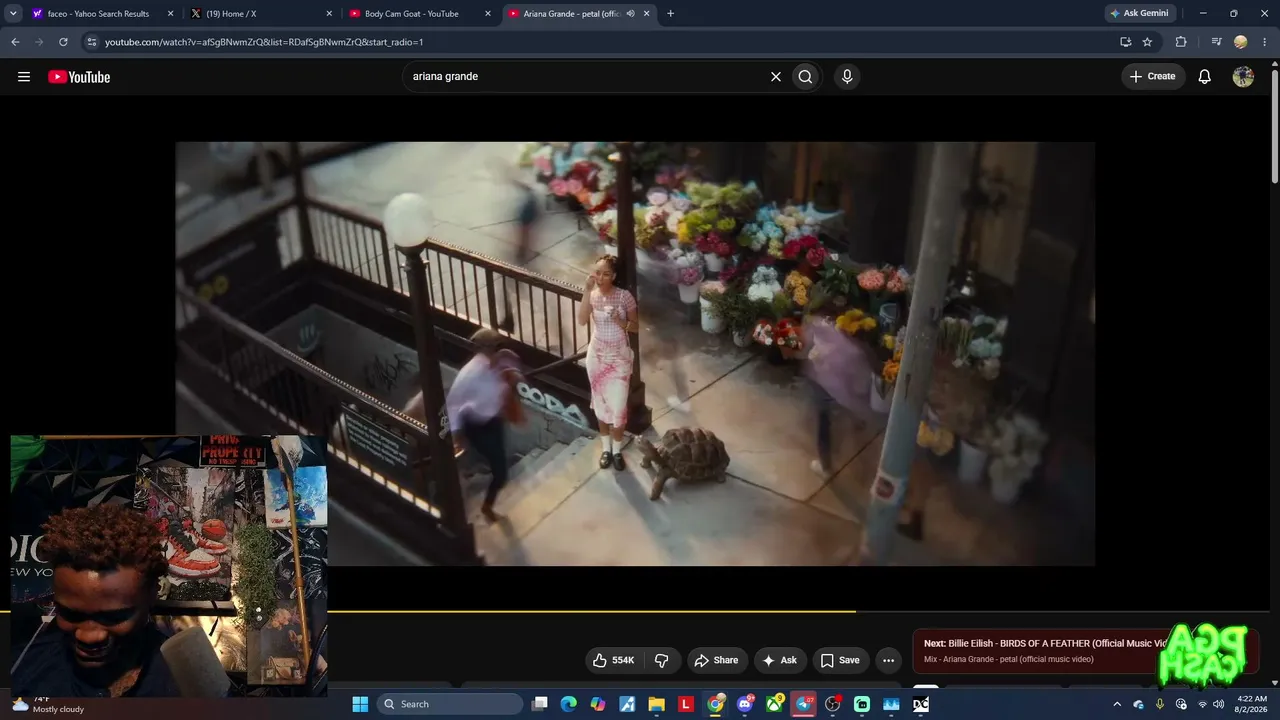View site information for youtube.com
Screen dimensions: 1280x720
[x=92, y=42]
